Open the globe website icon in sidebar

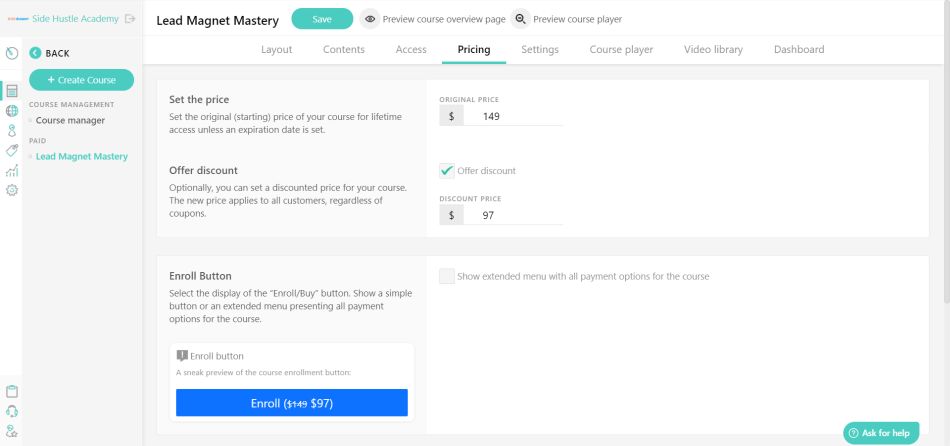pos(12,111)
